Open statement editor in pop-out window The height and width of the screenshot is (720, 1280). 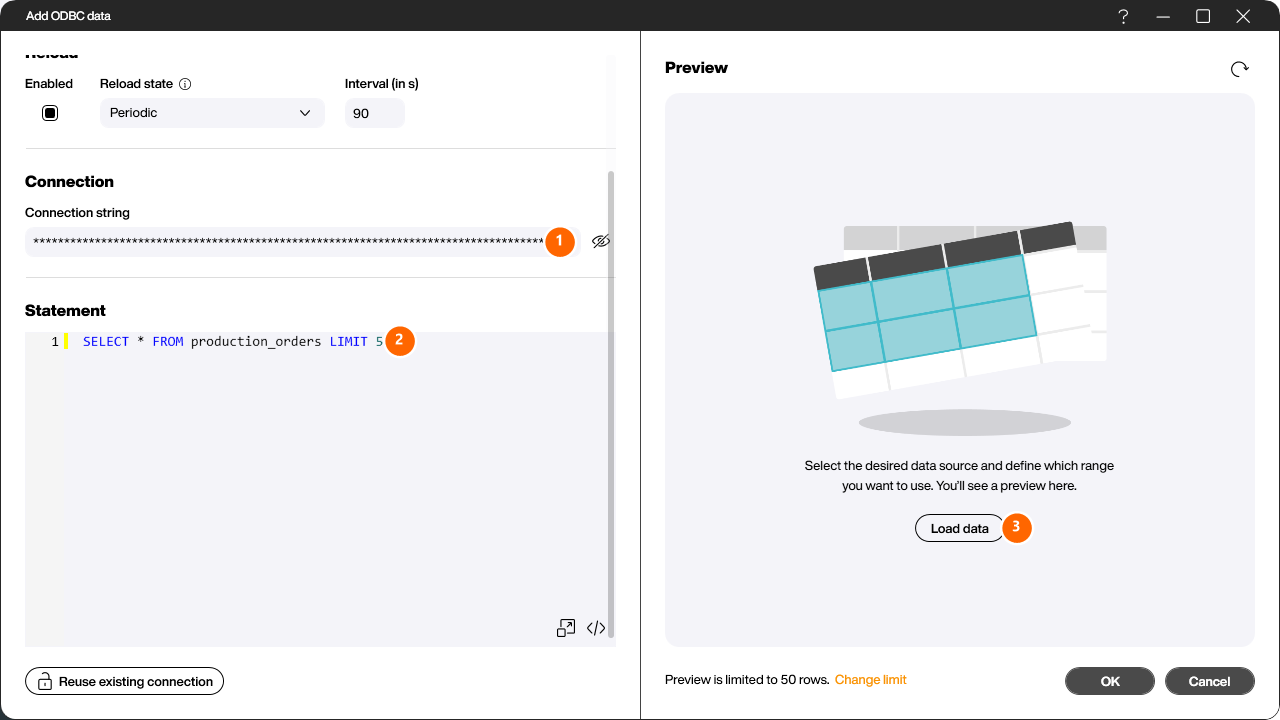566,628
